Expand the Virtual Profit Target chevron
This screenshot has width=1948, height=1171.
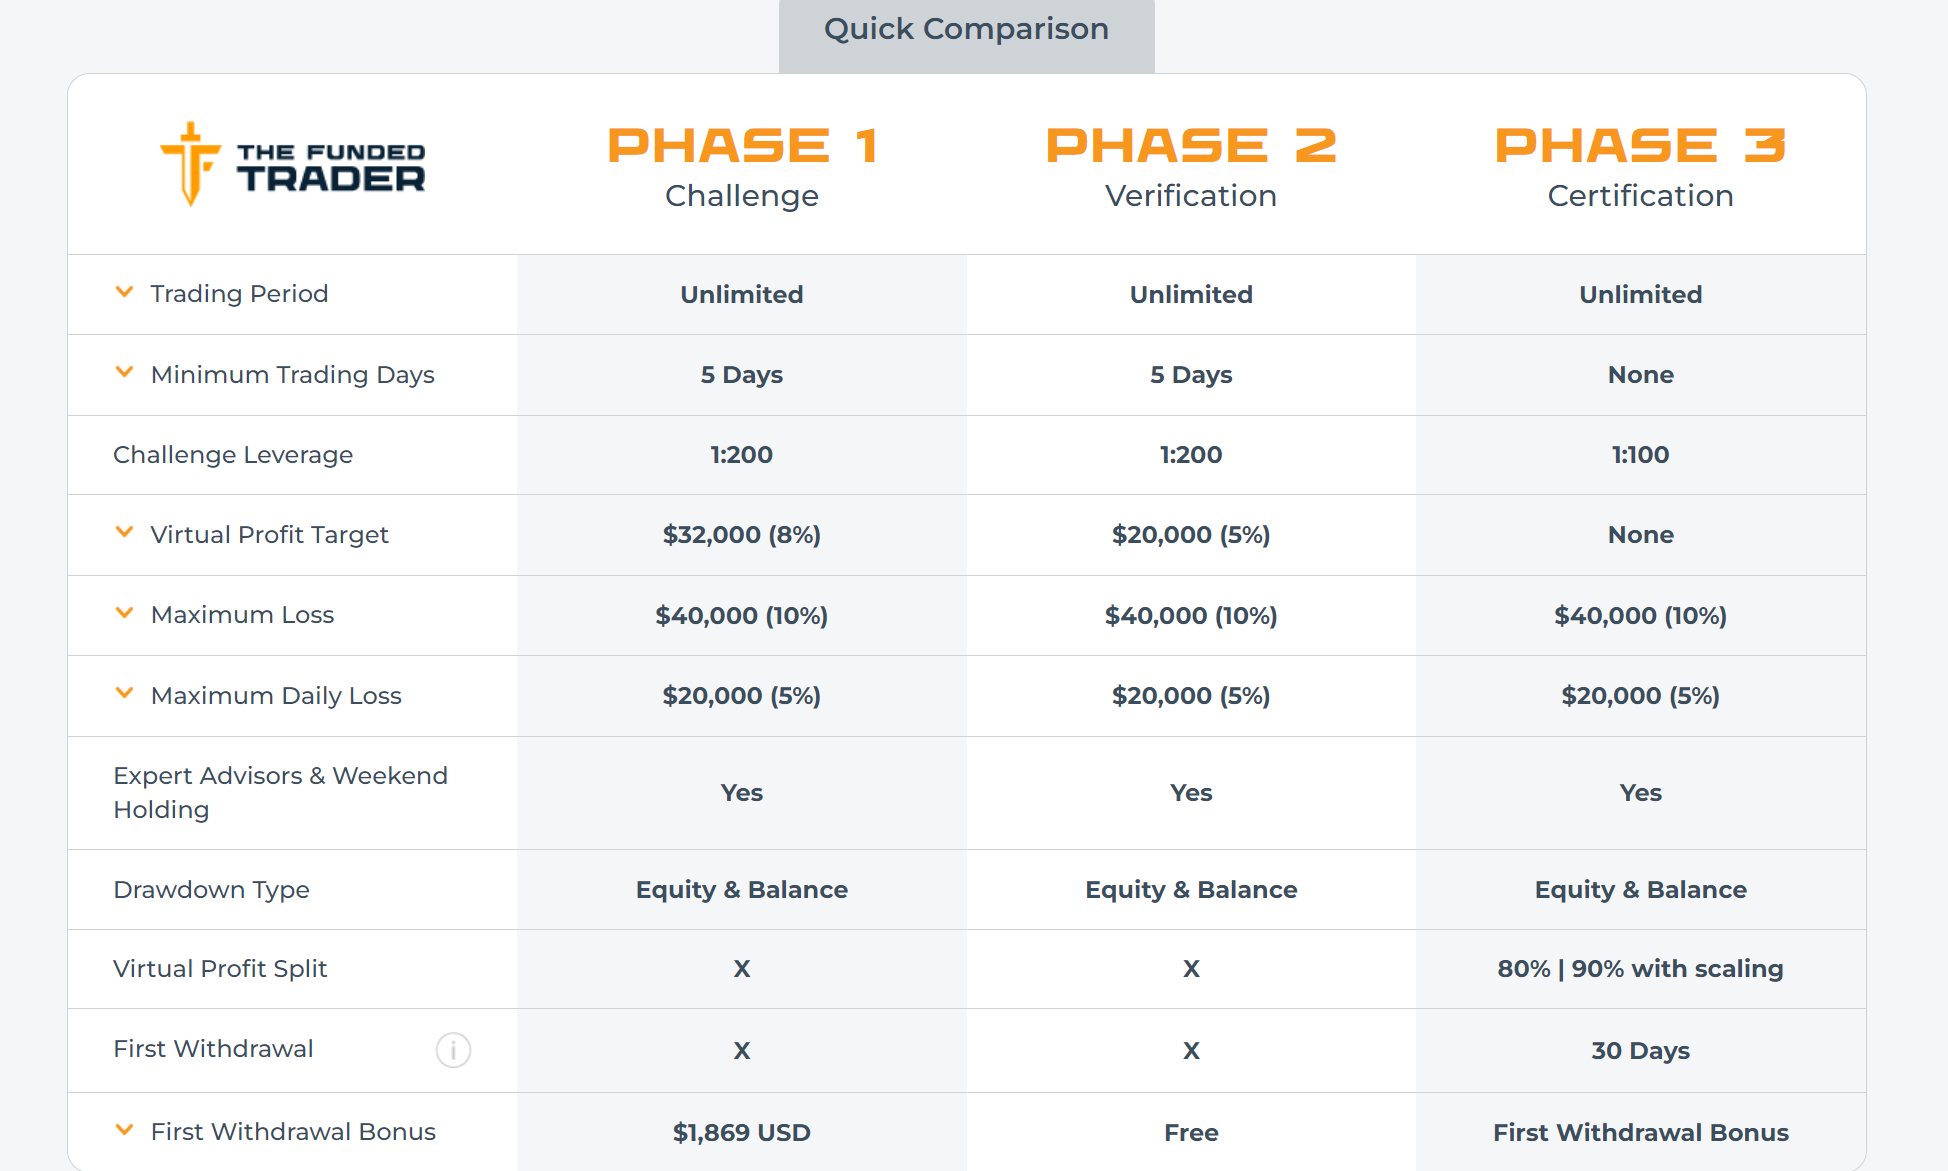point(124,532)
